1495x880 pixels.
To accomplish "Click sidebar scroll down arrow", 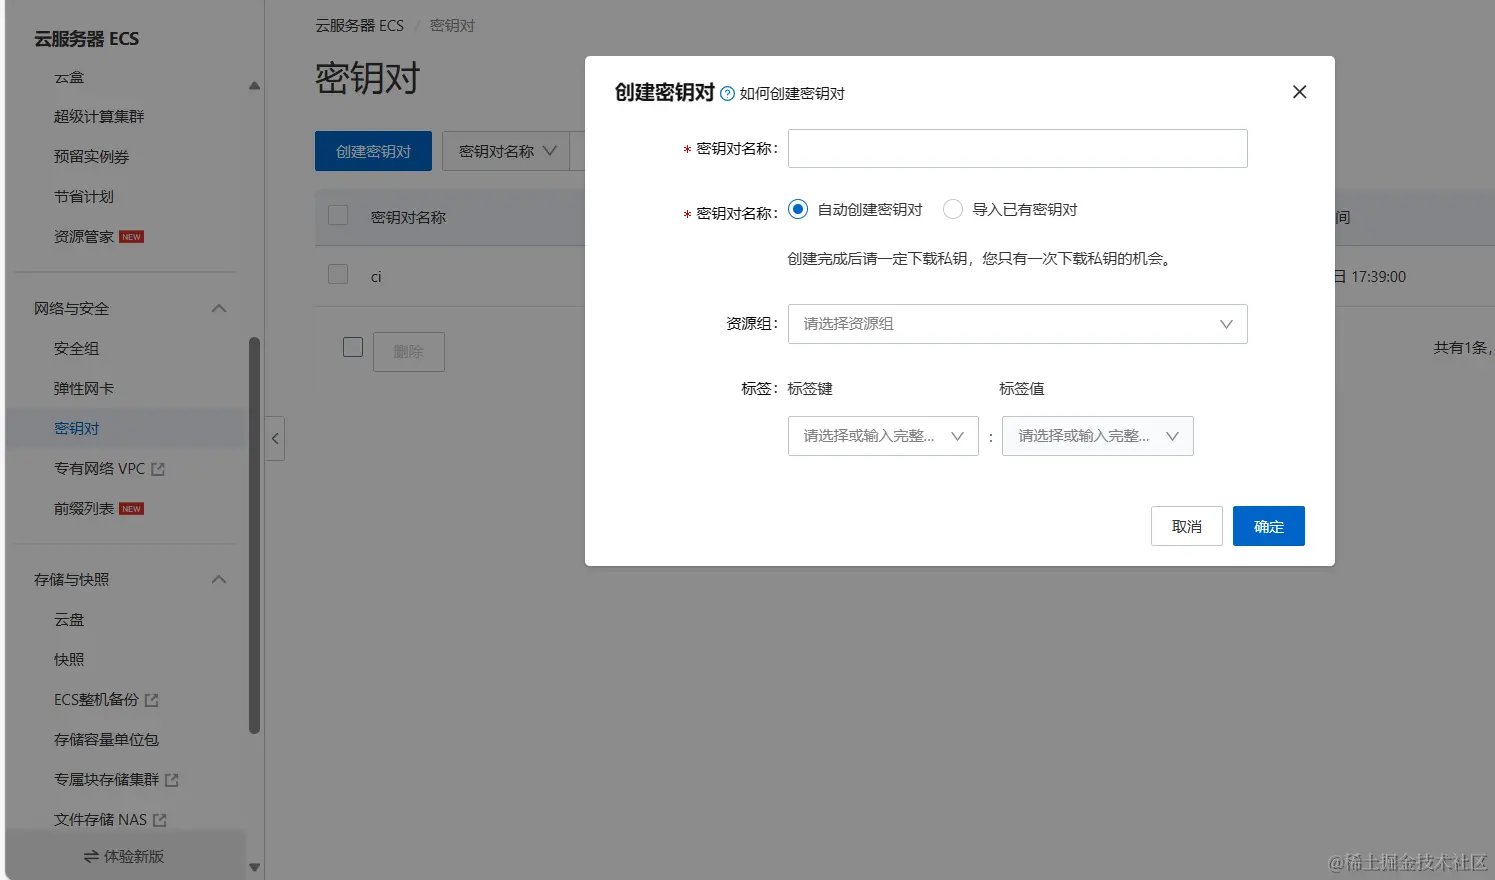I will (254, 867).
